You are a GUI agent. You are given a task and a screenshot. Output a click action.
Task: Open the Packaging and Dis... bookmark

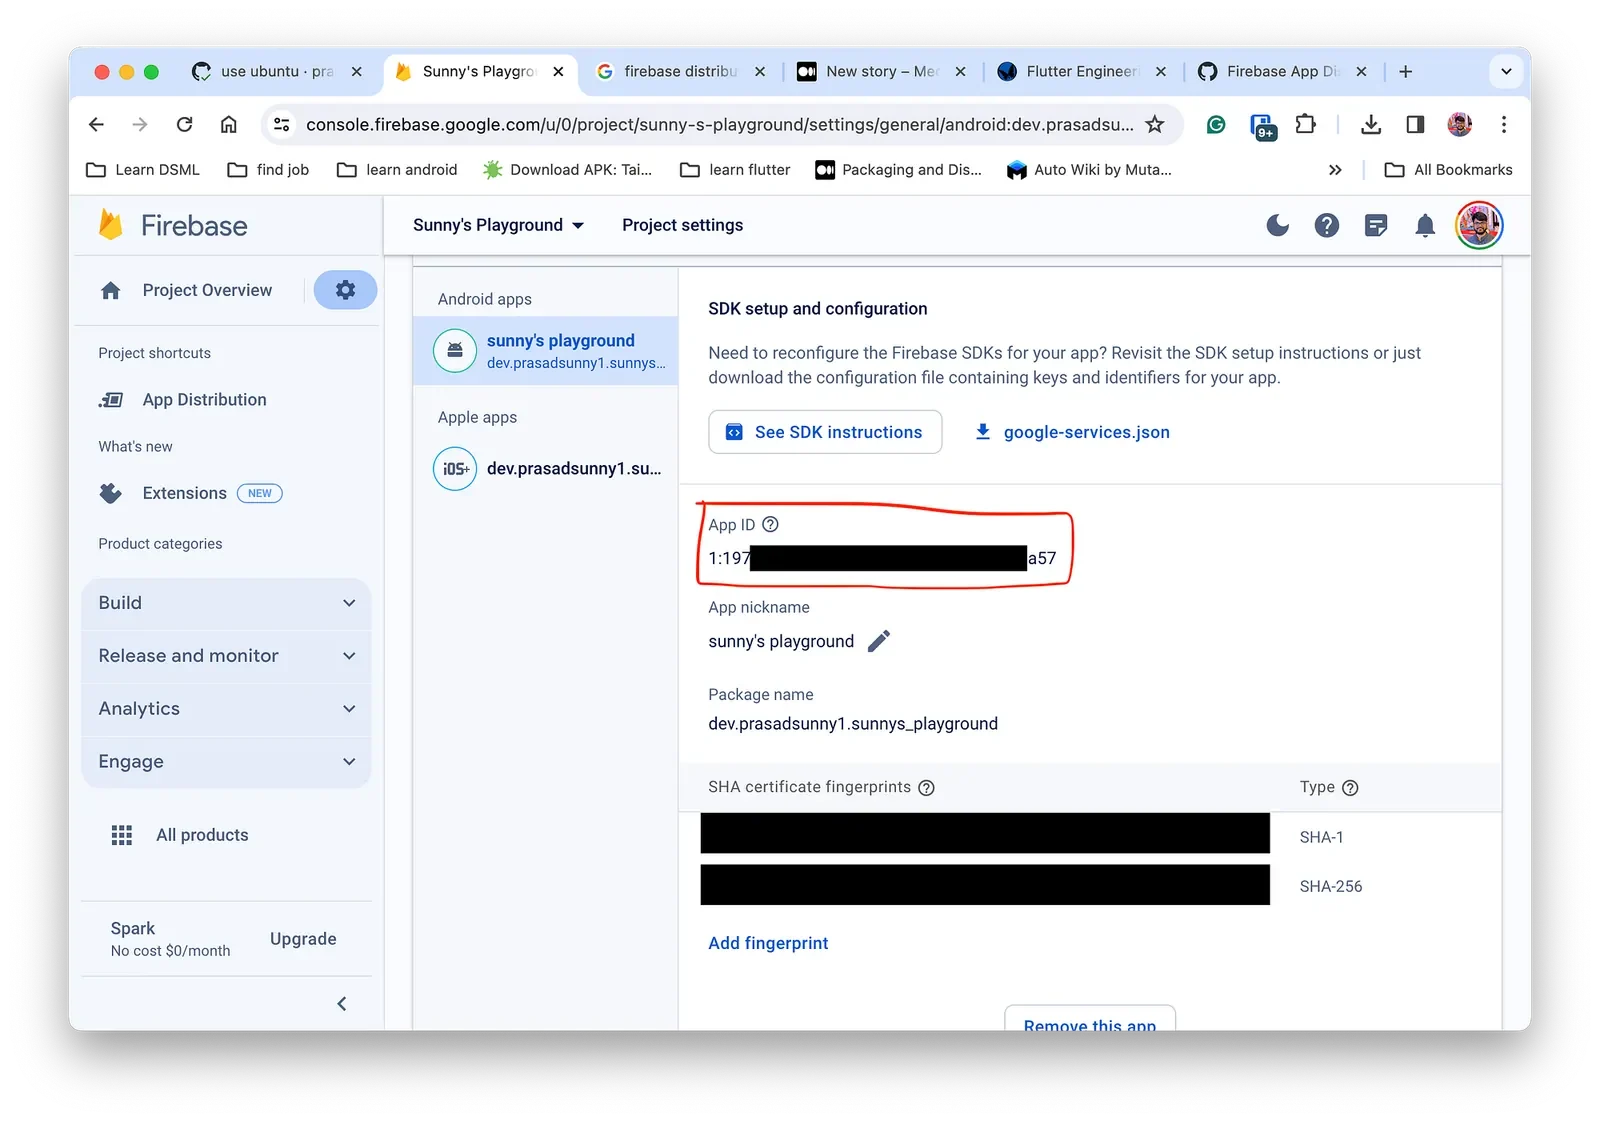[898, 170]
